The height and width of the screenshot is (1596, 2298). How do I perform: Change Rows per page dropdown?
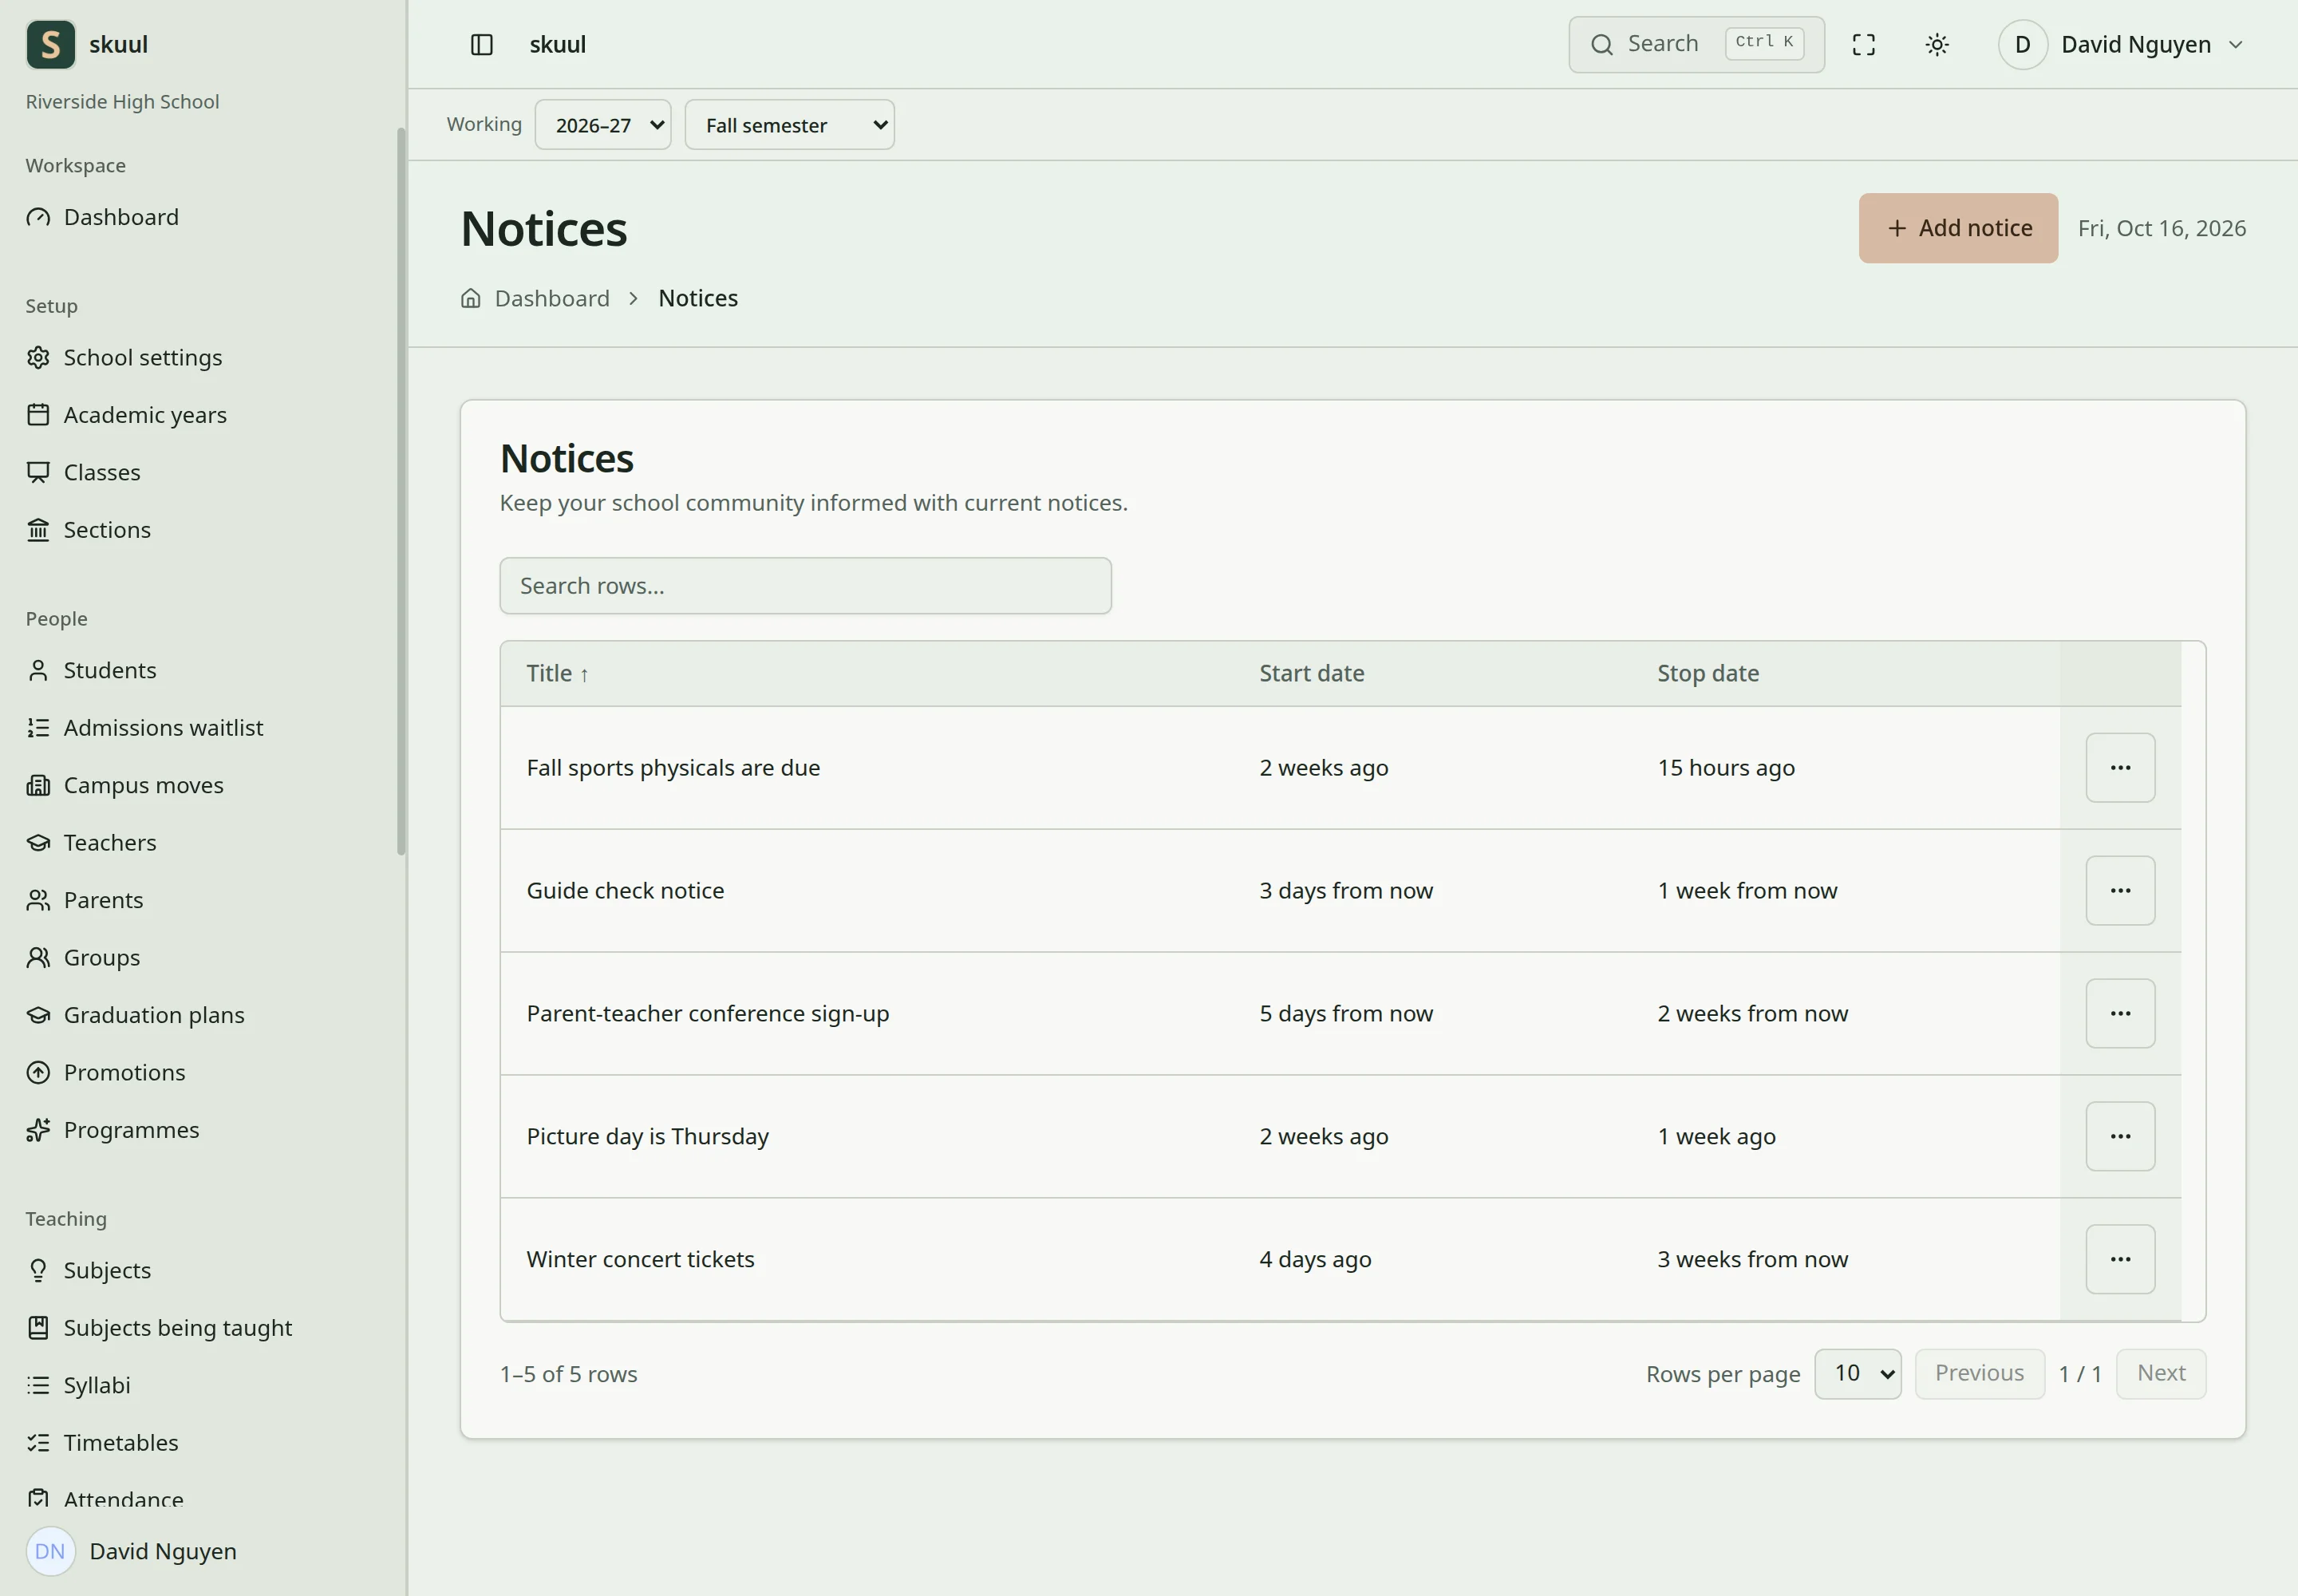[1858, 1374]
